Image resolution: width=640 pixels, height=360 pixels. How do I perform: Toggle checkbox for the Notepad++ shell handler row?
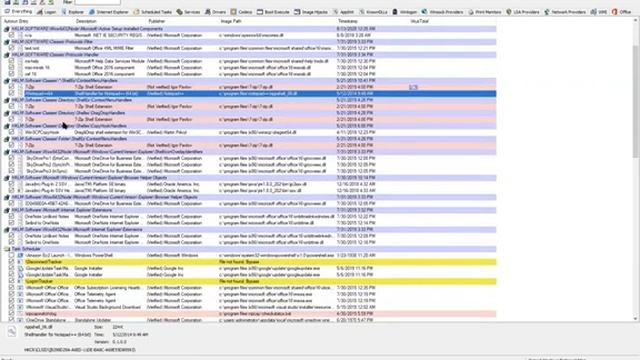11,93
